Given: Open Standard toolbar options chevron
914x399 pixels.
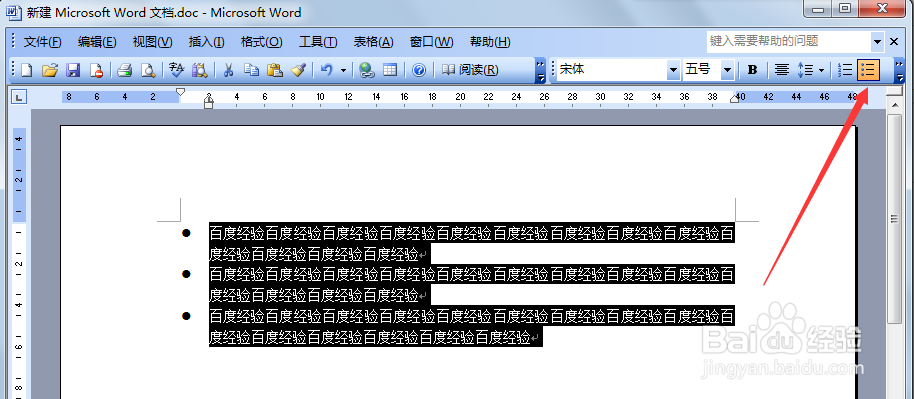Looking at the screenshot, I should click(540, 71).
